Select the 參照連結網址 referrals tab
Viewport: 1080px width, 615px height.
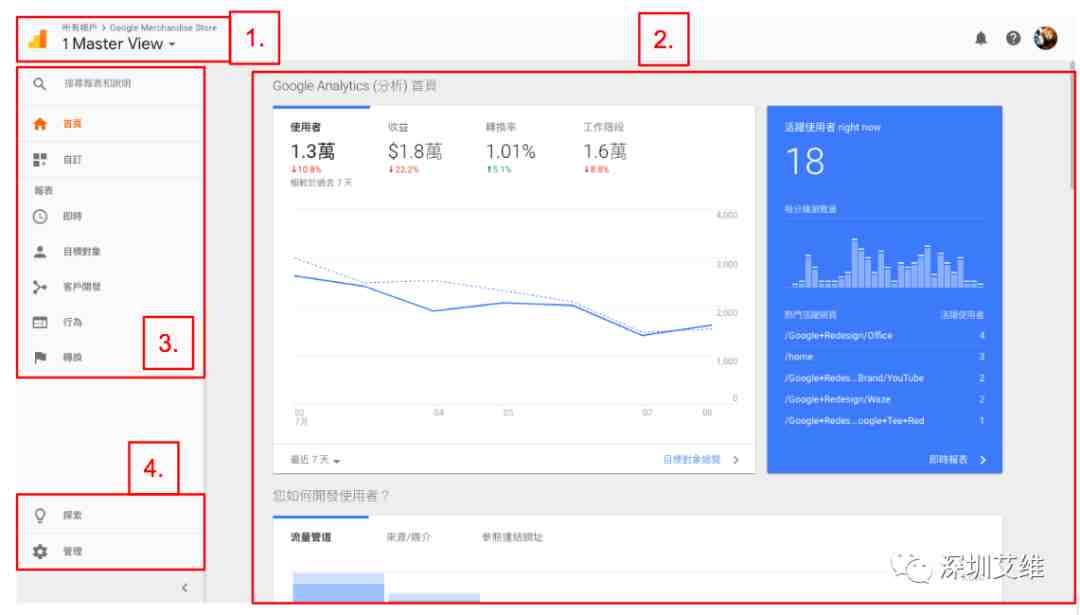[x=512, y=537]
